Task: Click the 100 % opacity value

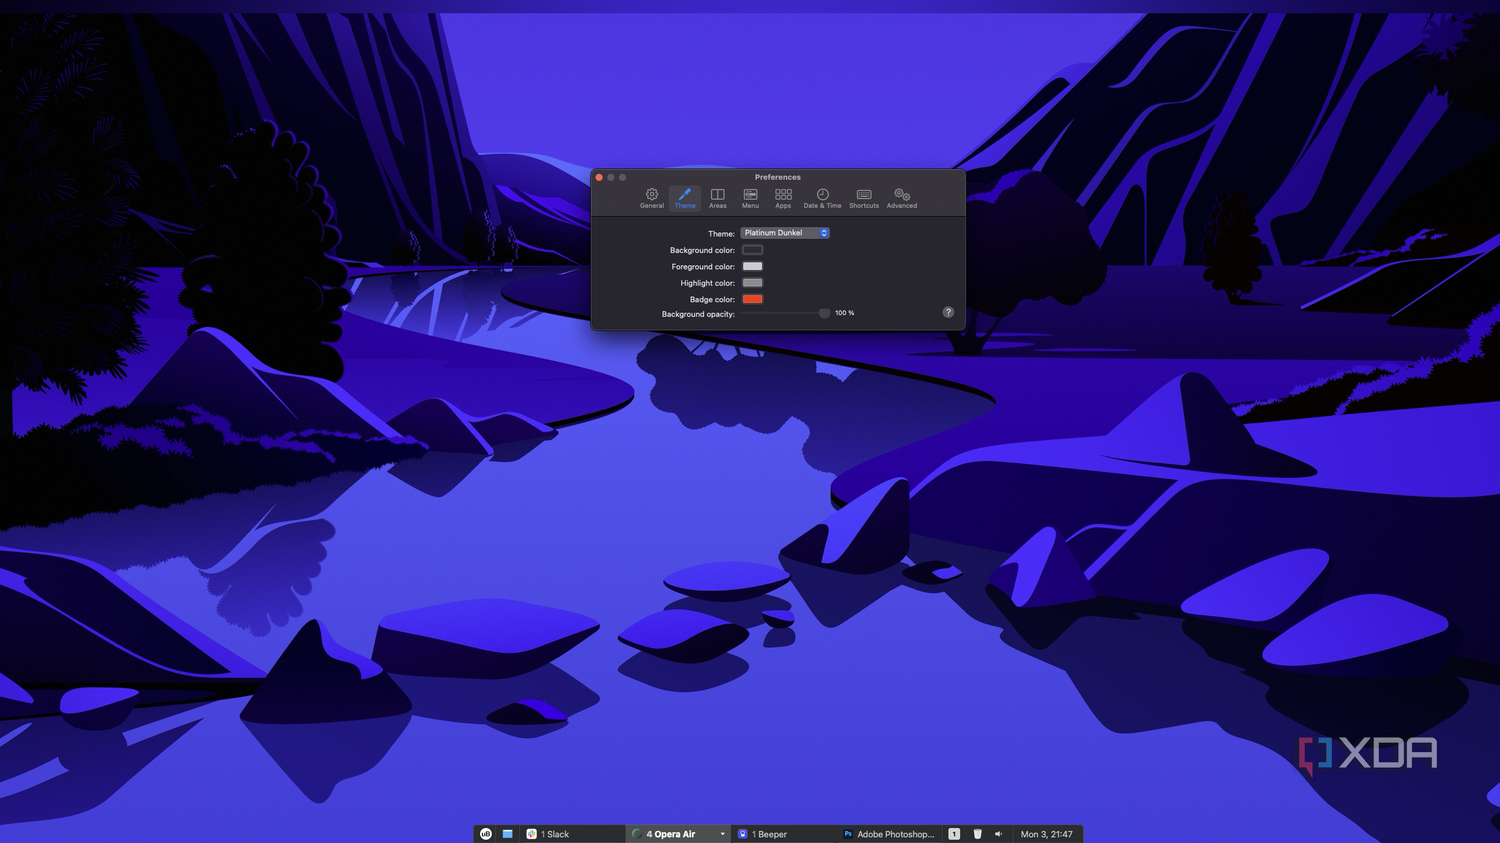Action: tap(845, 313)
